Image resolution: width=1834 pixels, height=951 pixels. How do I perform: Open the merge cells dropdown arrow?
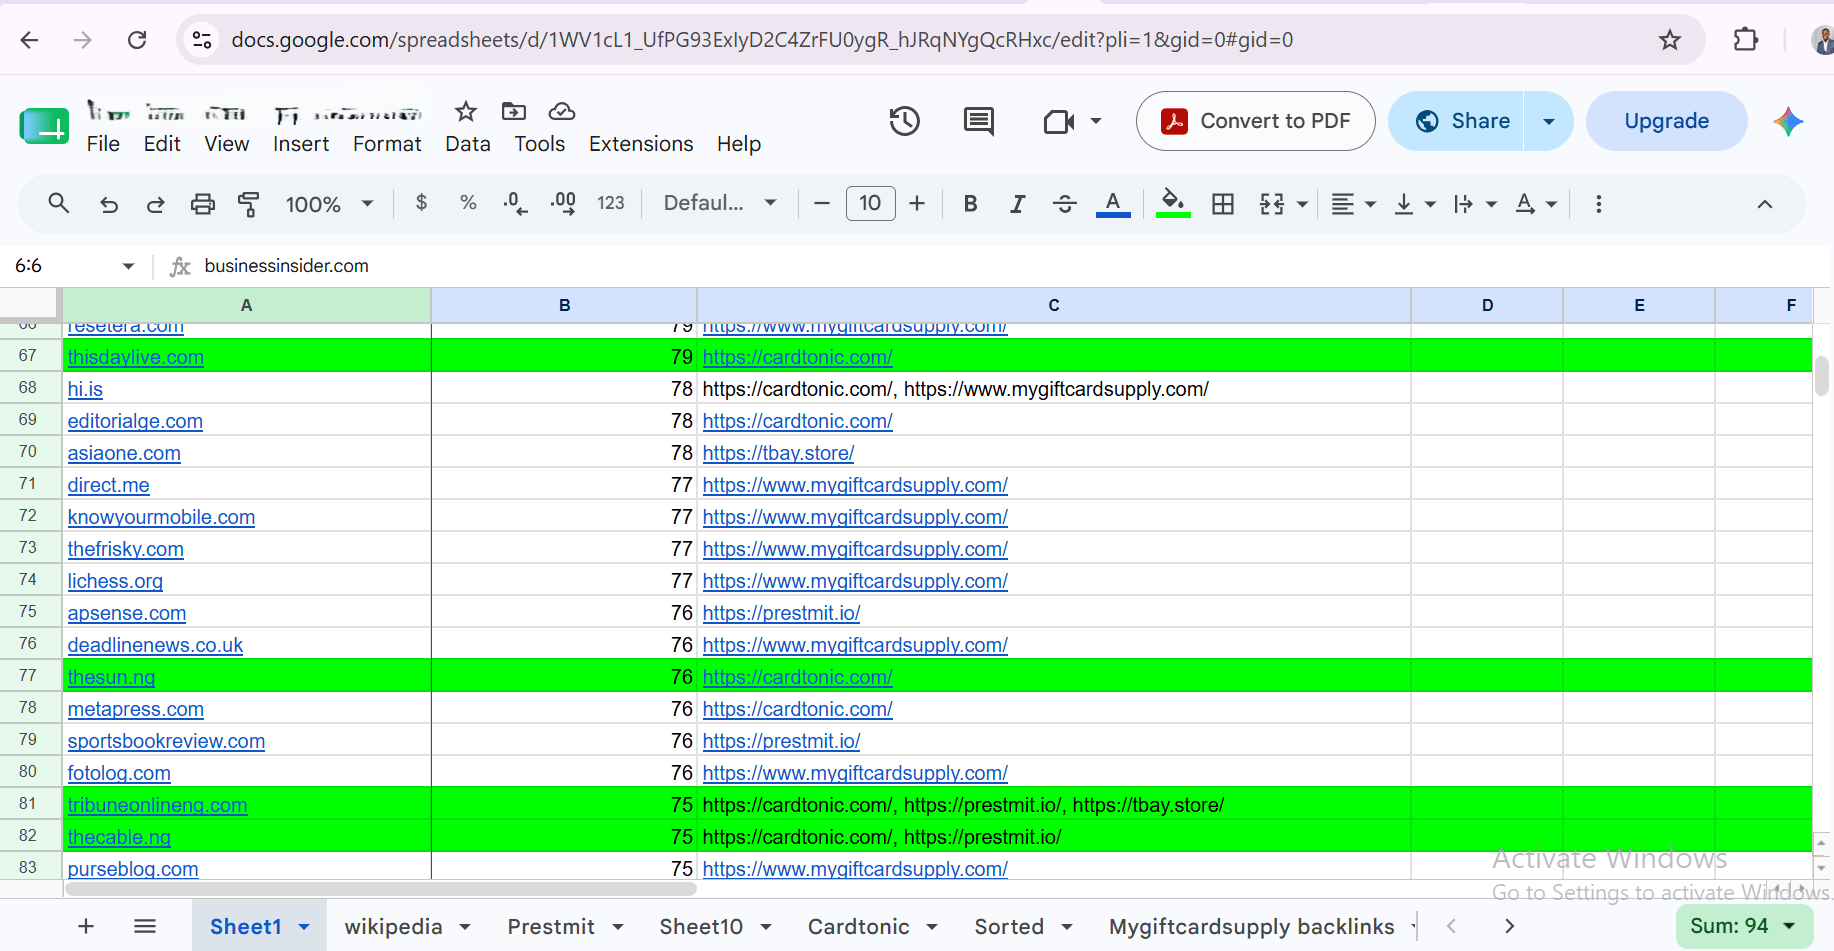1303,204
